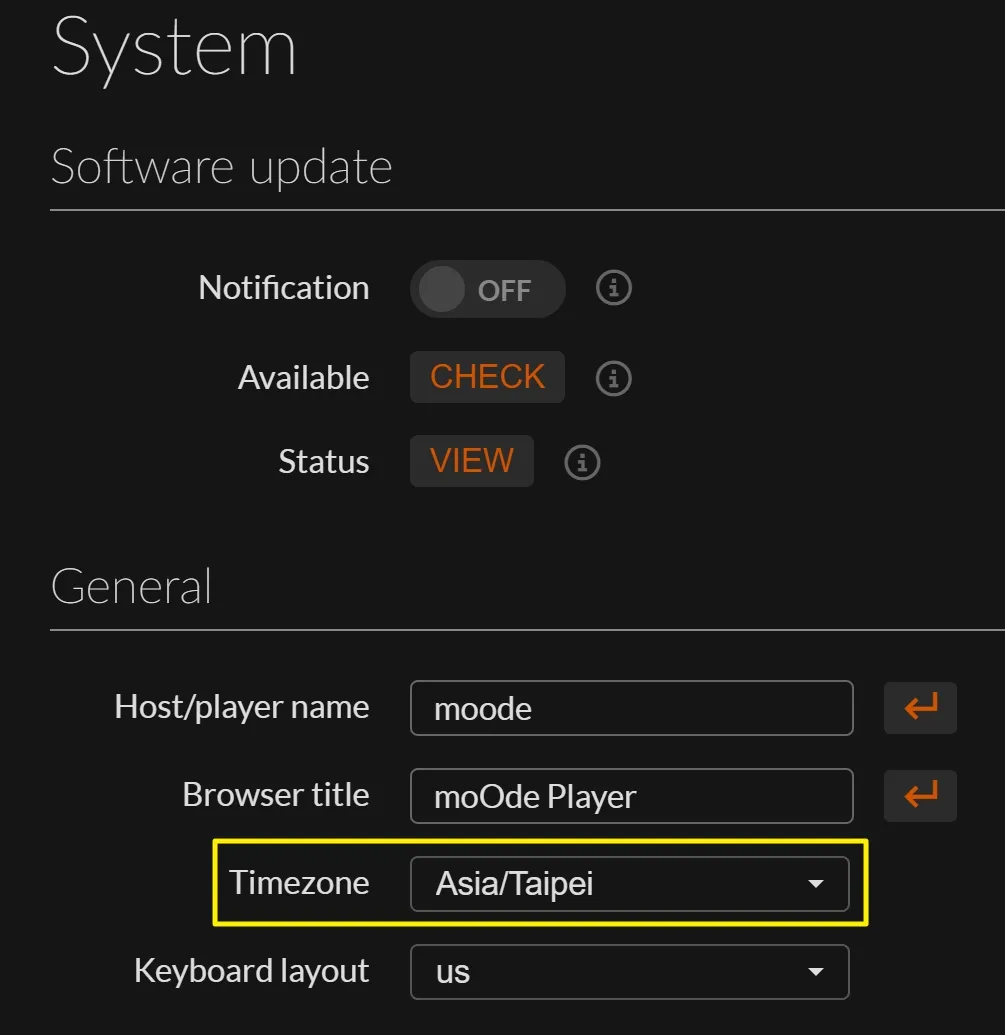Screen dimensions: 1005x1035
Task: Submit Browser title with enter arrow icon
Action: [921, 795]
